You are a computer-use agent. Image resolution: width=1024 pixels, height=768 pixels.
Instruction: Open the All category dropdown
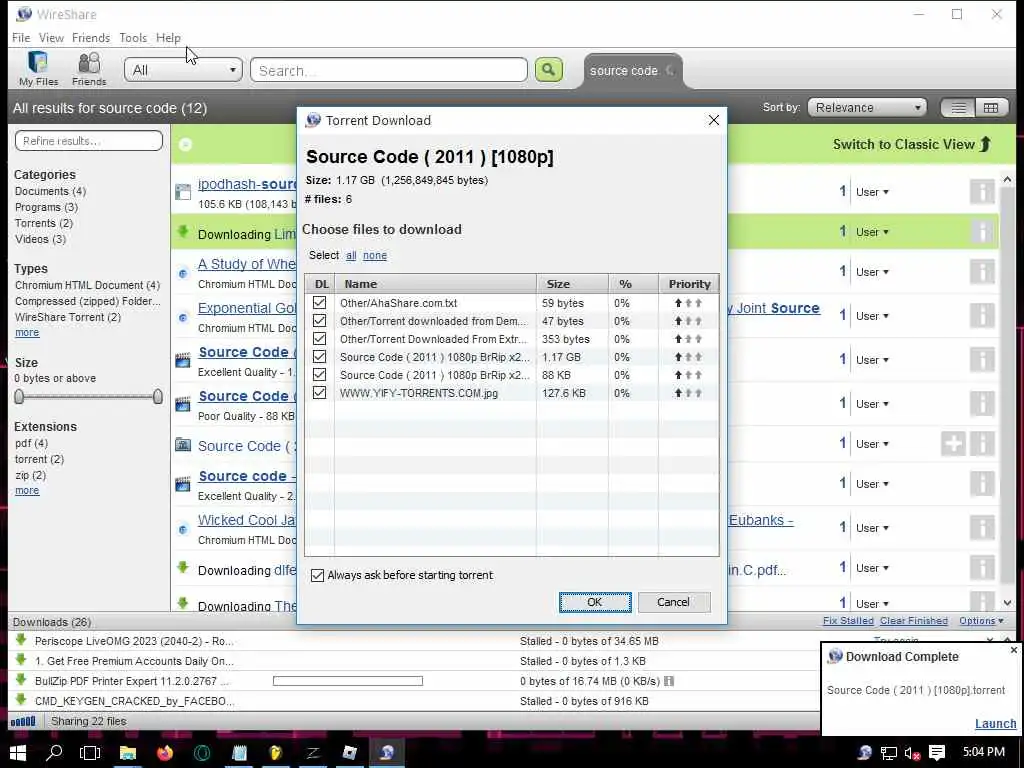coord(183,70)
